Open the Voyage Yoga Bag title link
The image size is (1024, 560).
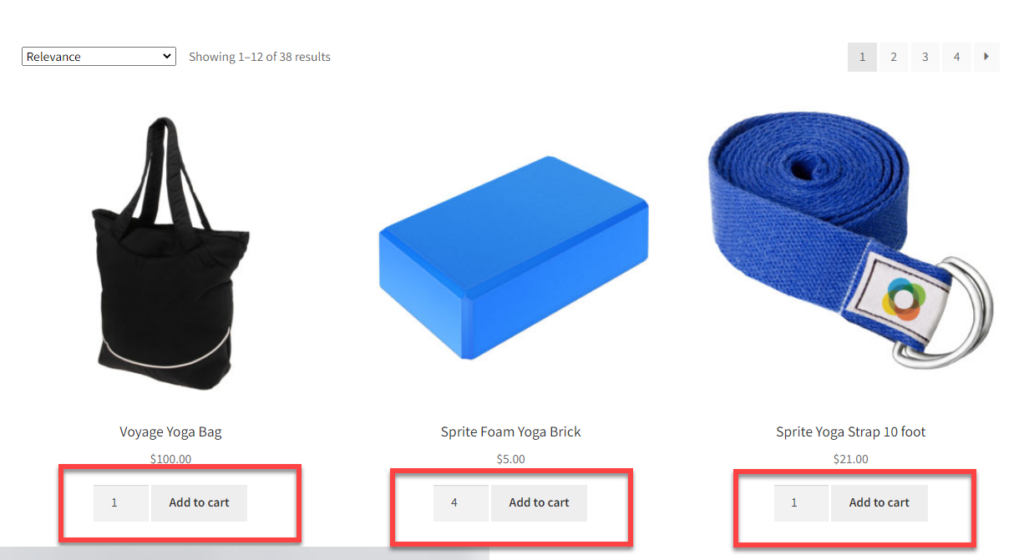pyautogui.click(x=170, y=431)
